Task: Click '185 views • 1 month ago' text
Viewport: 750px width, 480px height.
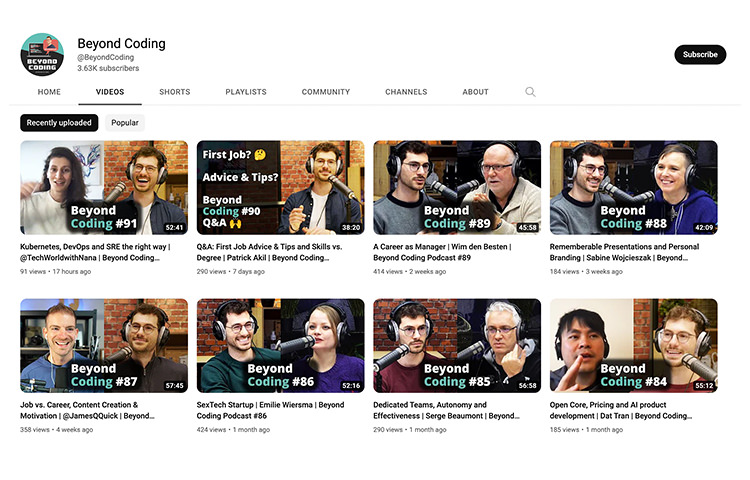Action: pyautogui.click(x=586, y=430)
